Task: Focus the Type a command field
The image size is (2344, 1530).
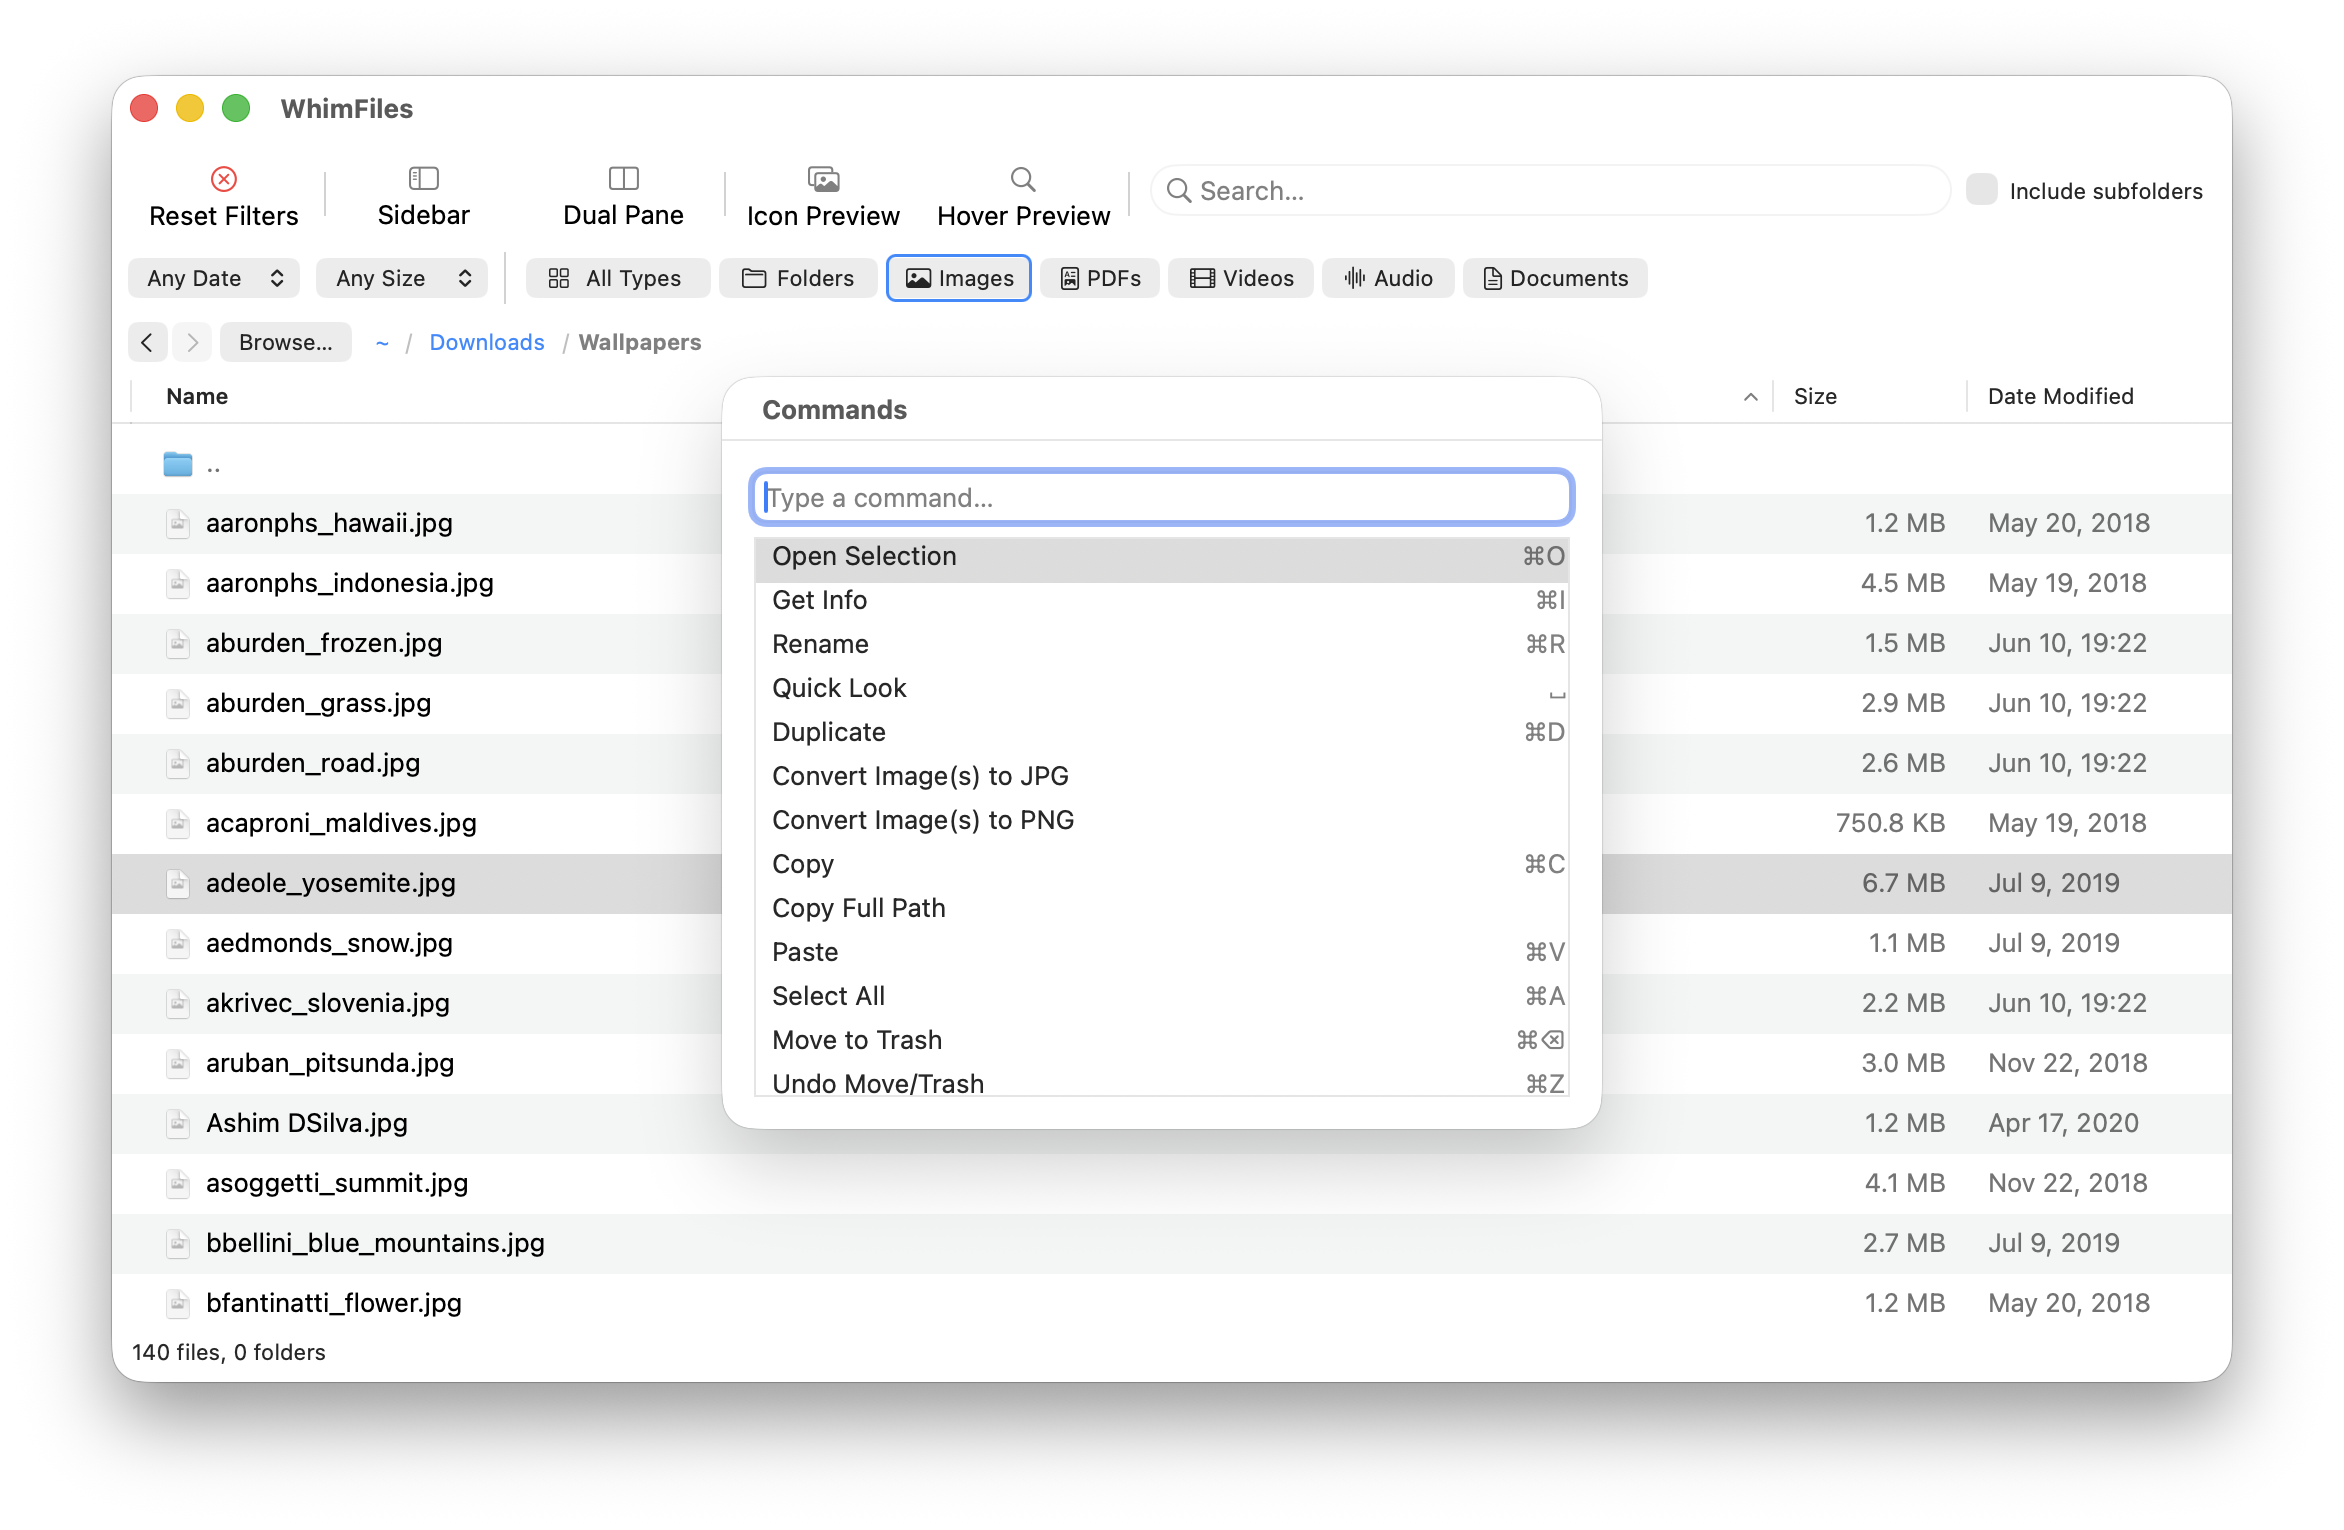Action: tap(1162, 497)
